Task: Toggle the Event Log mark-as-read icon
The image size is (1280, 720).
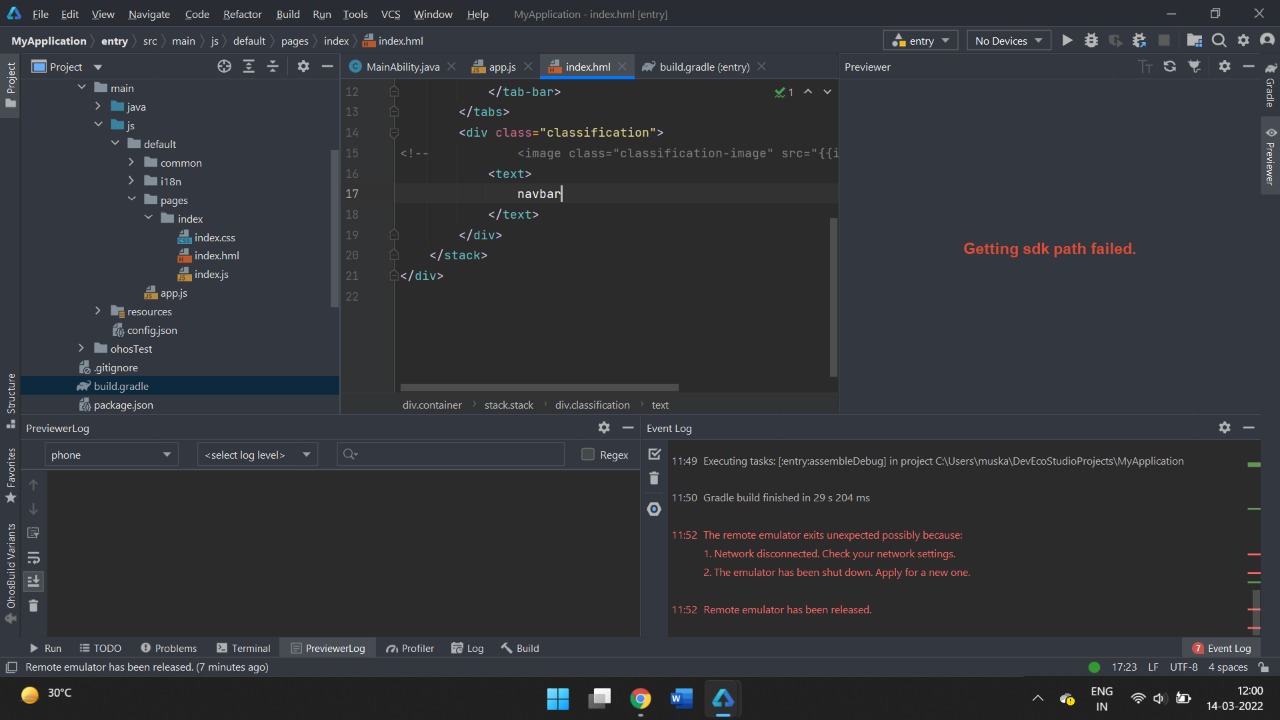Action: coord(654,455)
